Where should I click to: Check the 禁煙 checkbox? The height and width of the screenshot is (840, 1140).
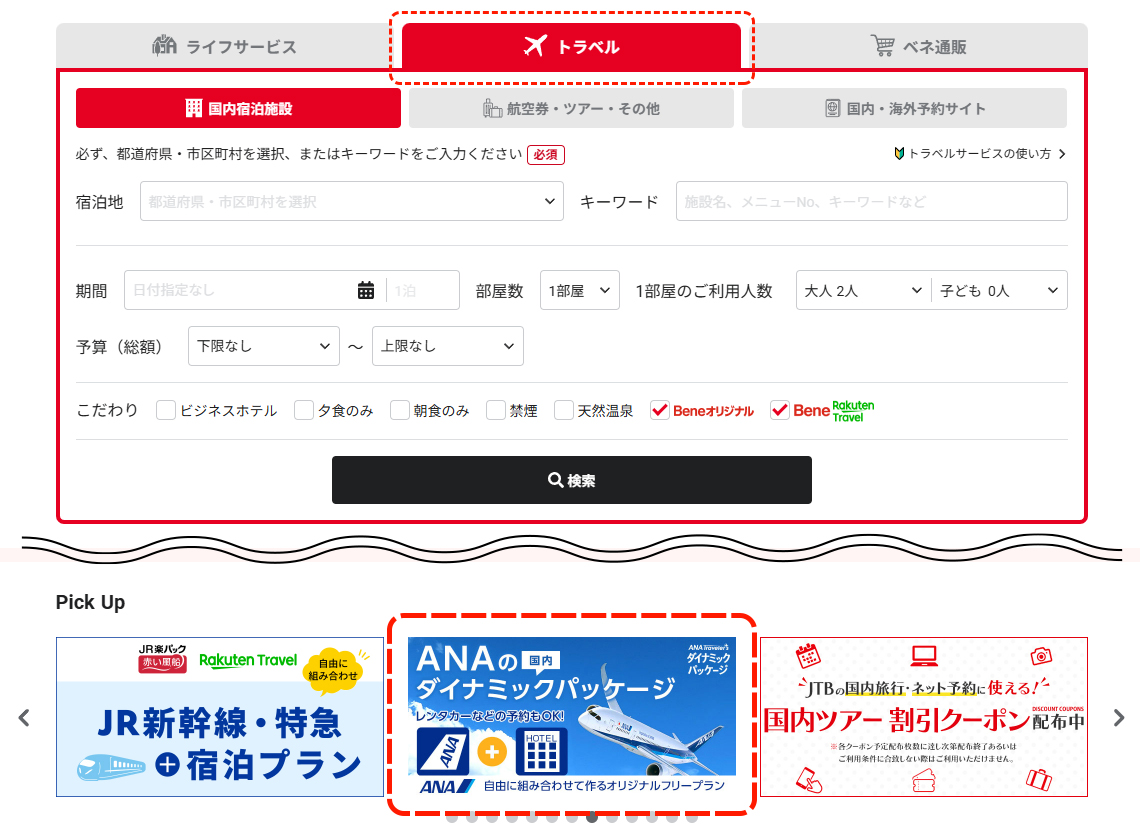pos(496,410)
